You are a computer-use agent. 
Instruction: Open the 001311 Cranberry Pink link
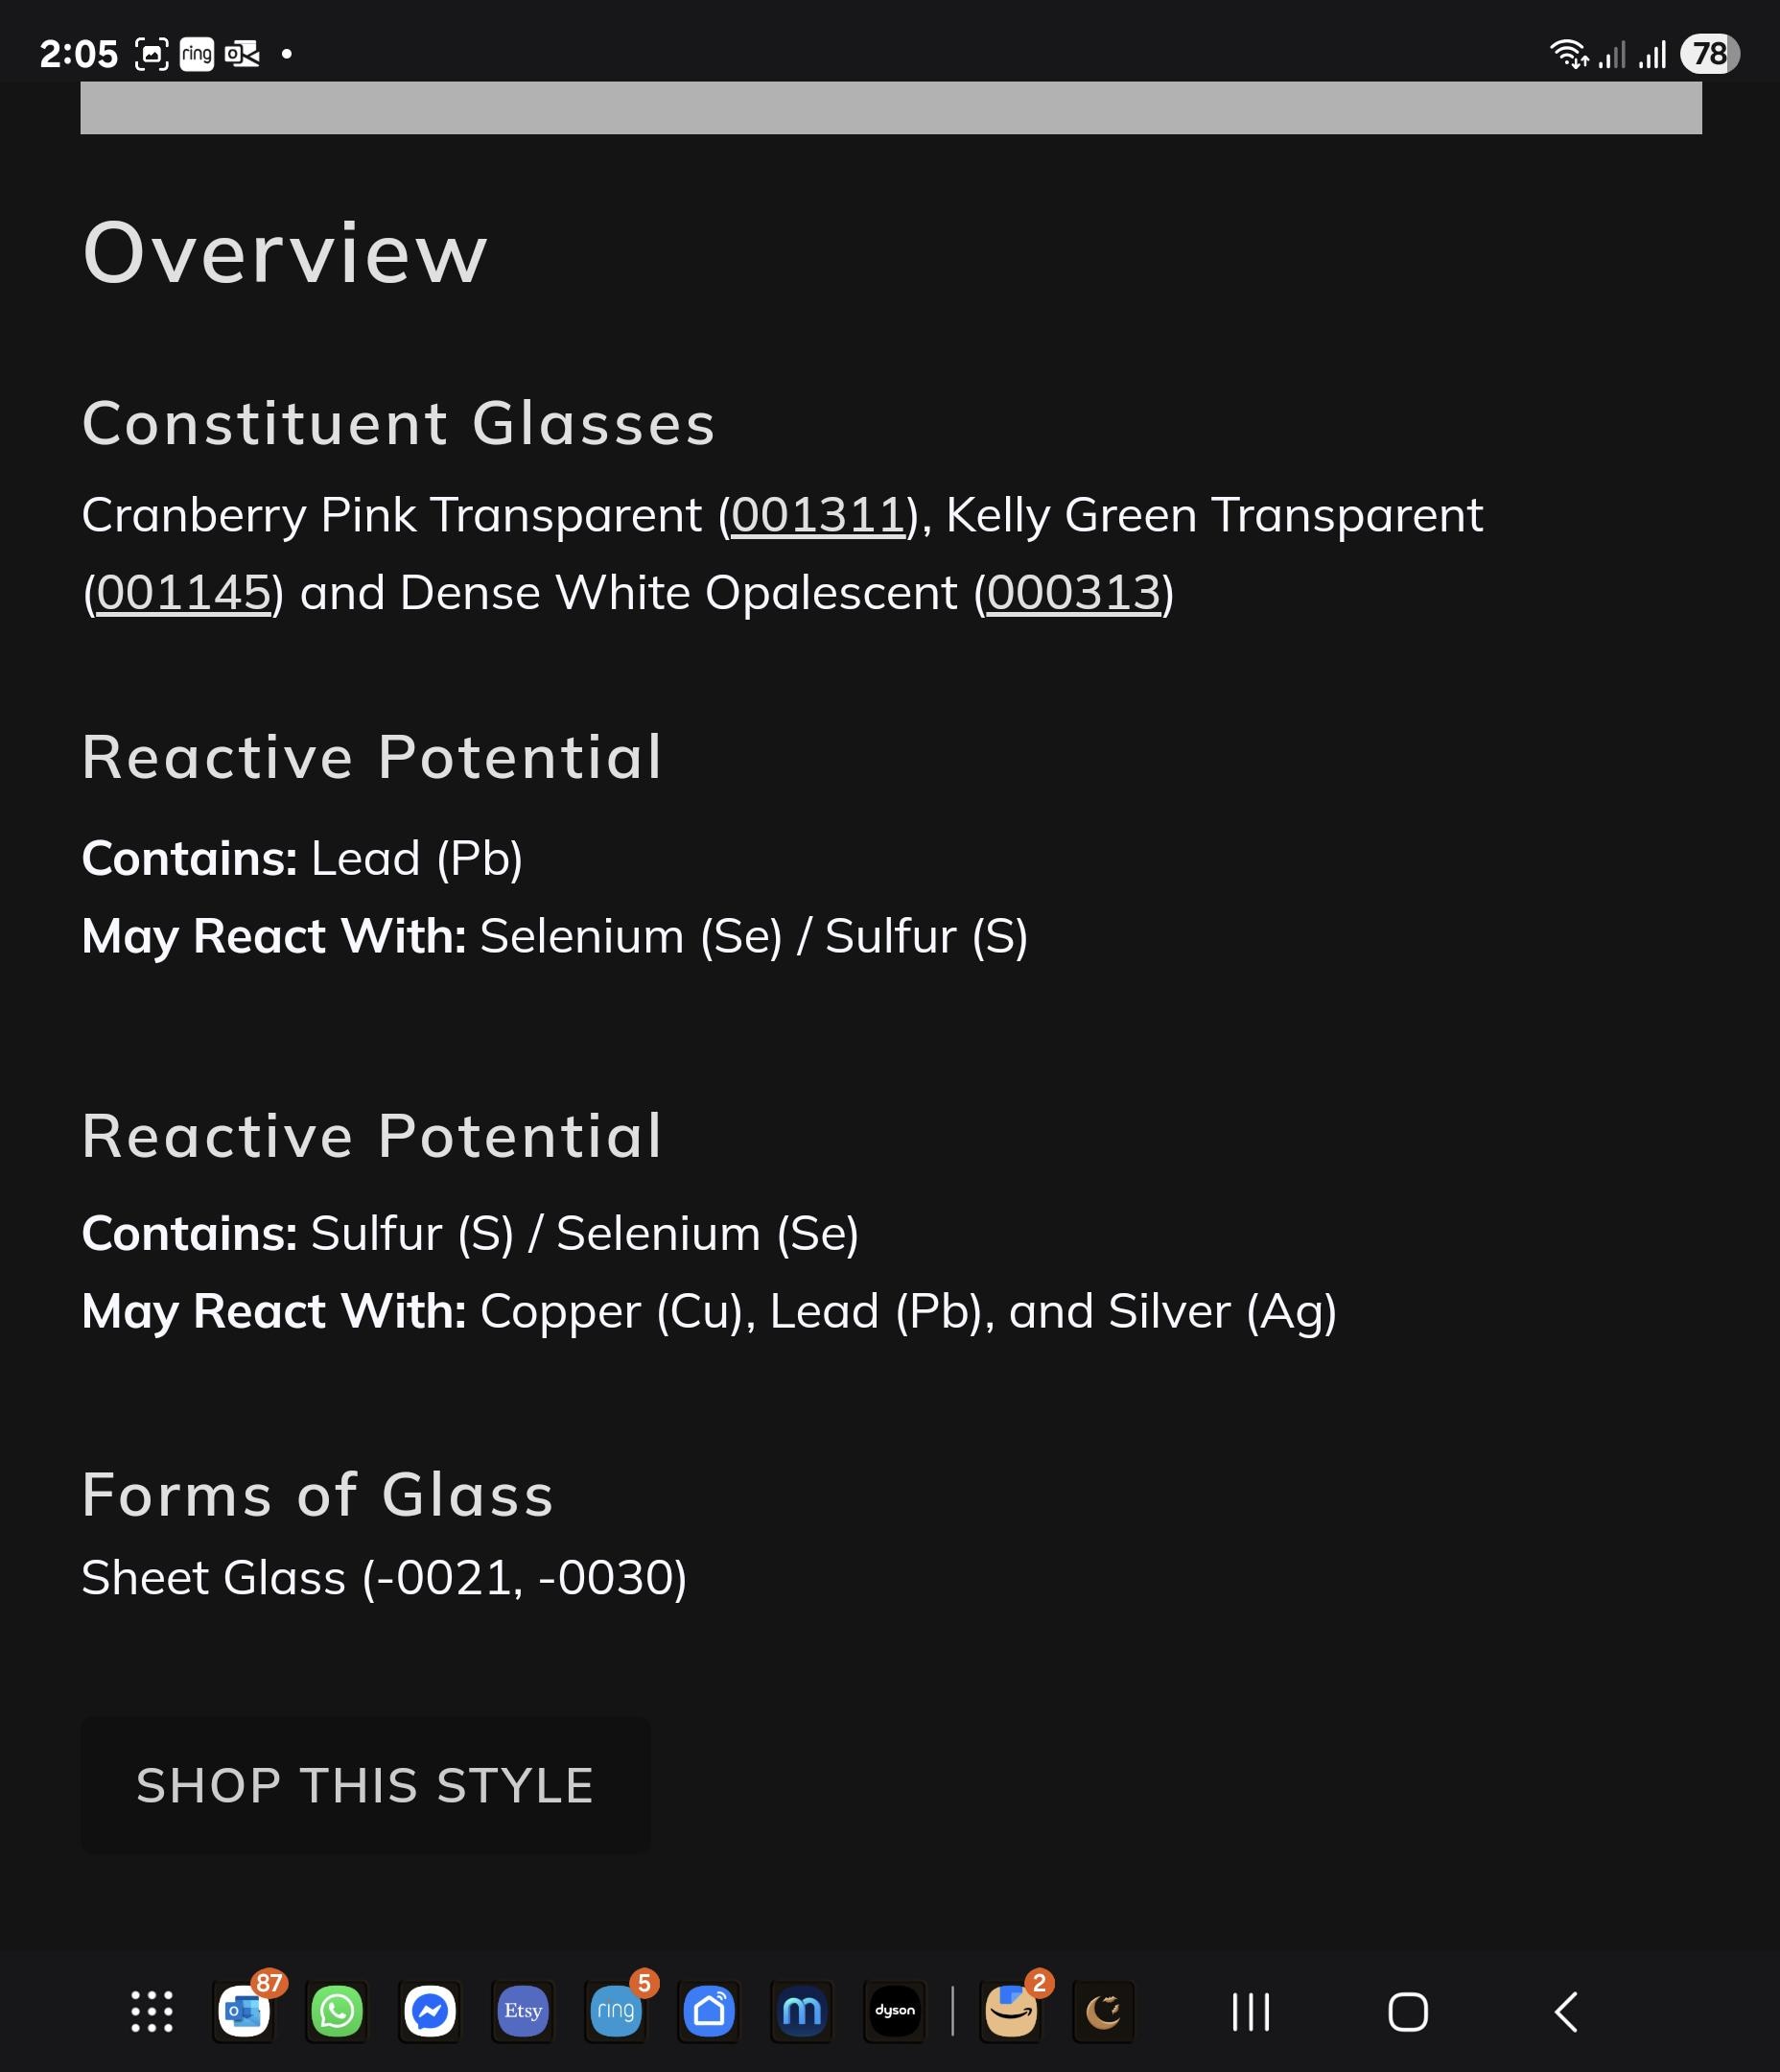point(817,515)
